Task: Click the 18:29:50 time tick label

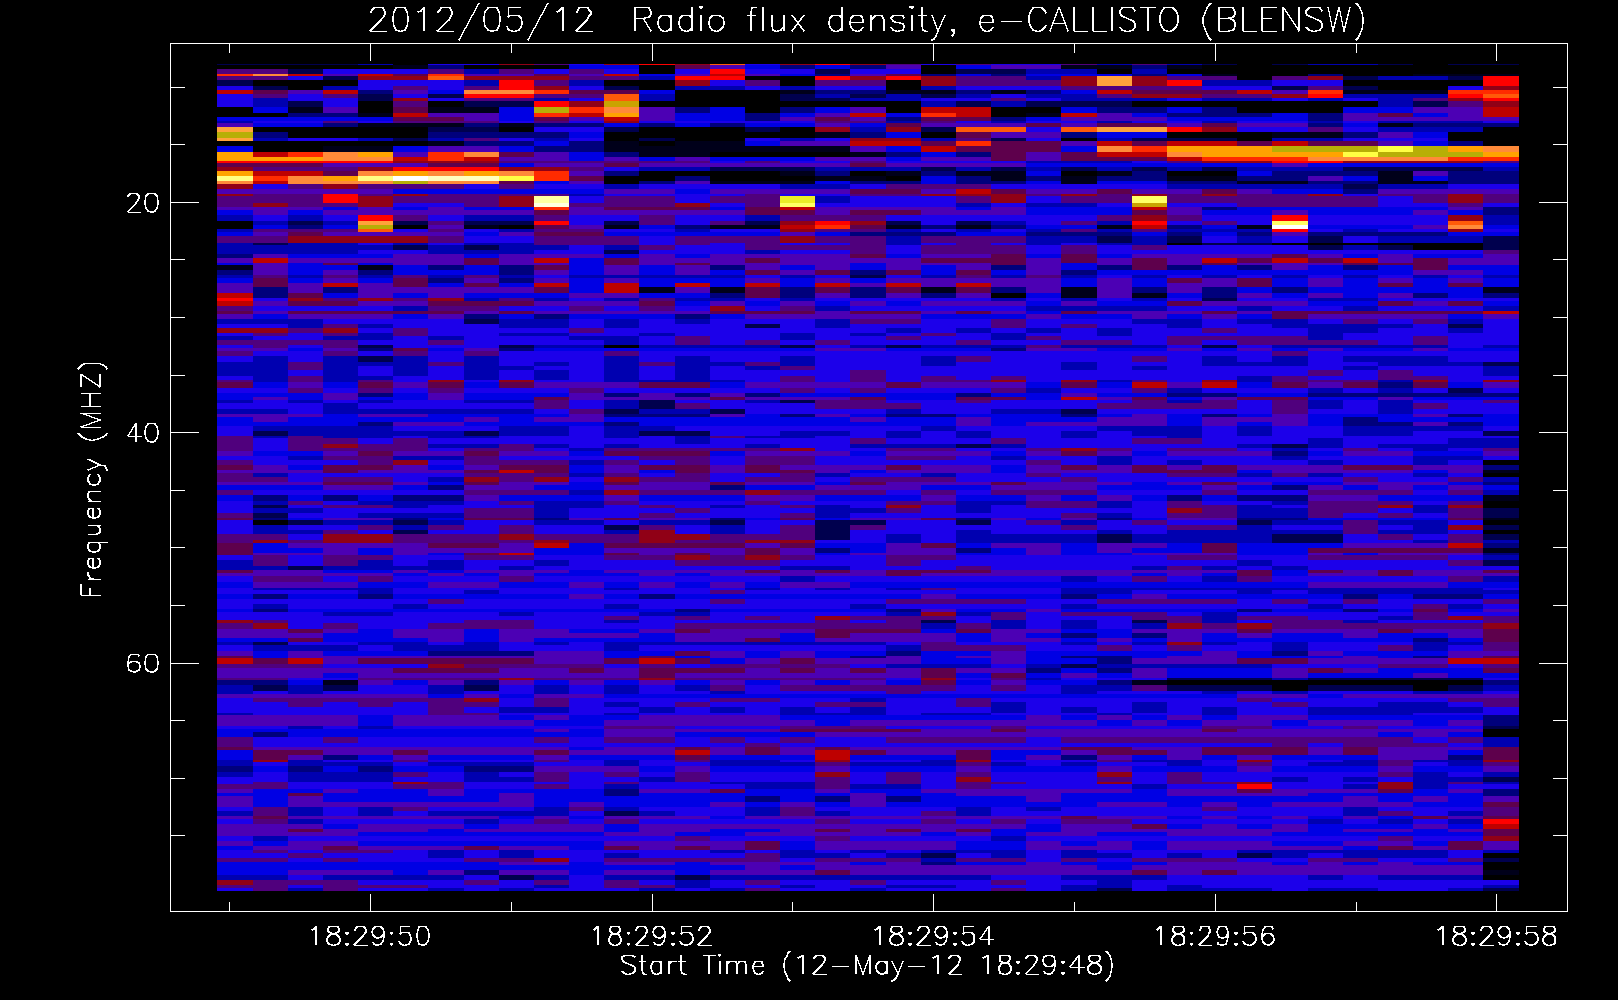Action: pyautogui.click(x=370, y=937)
